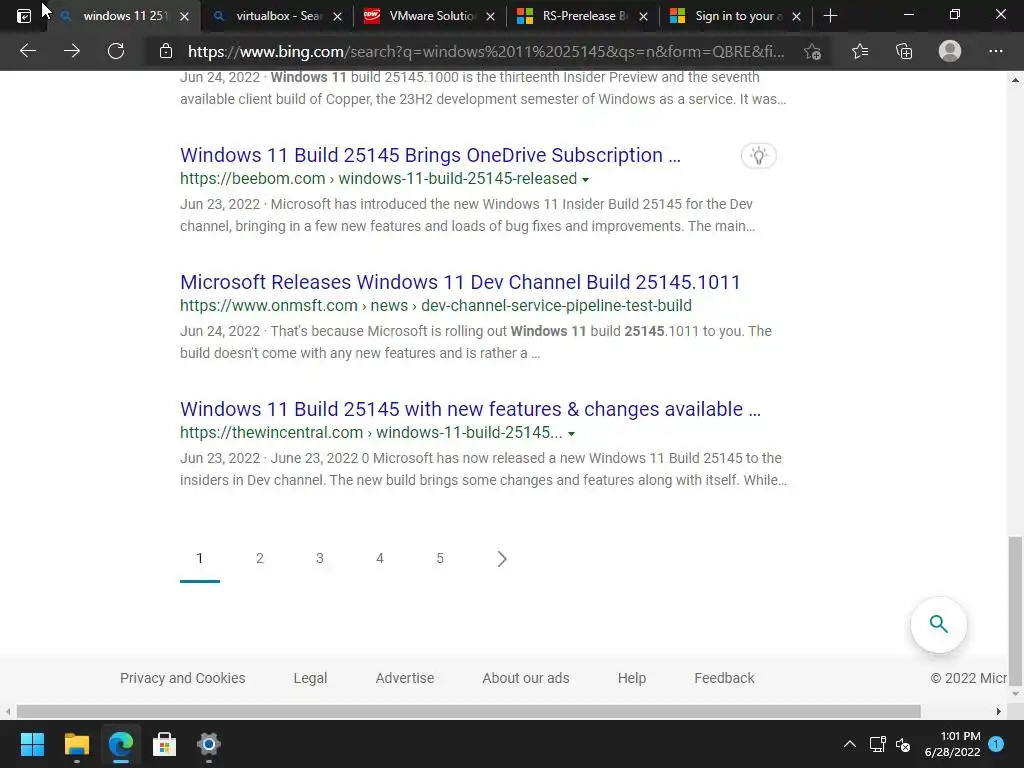Click the scroll up arrow
The image size is (1024, 768).
tap(1015, 80)
